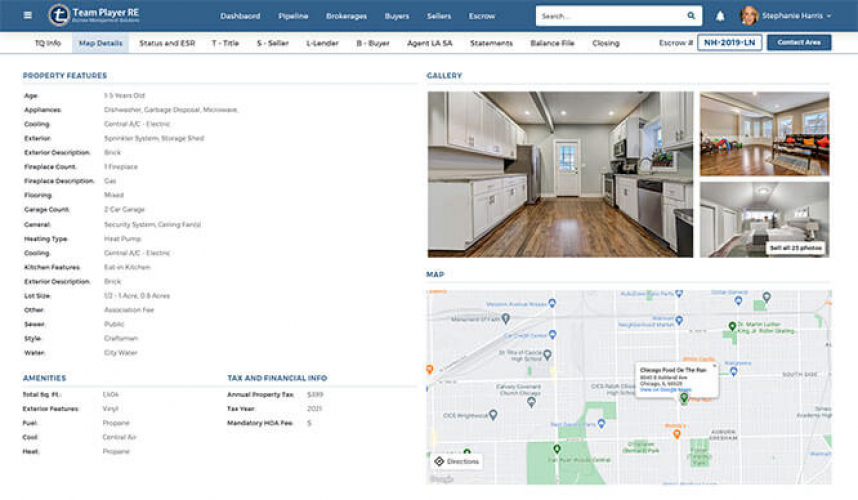Click the search magnifier icon
The height and width of the screenshot is (500, 858).
point(691,16)
